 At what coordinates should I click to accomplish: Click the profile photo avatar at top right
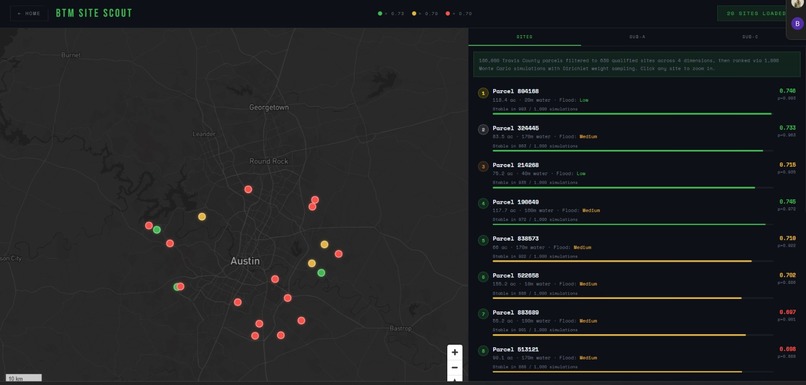tap(797, 3)
